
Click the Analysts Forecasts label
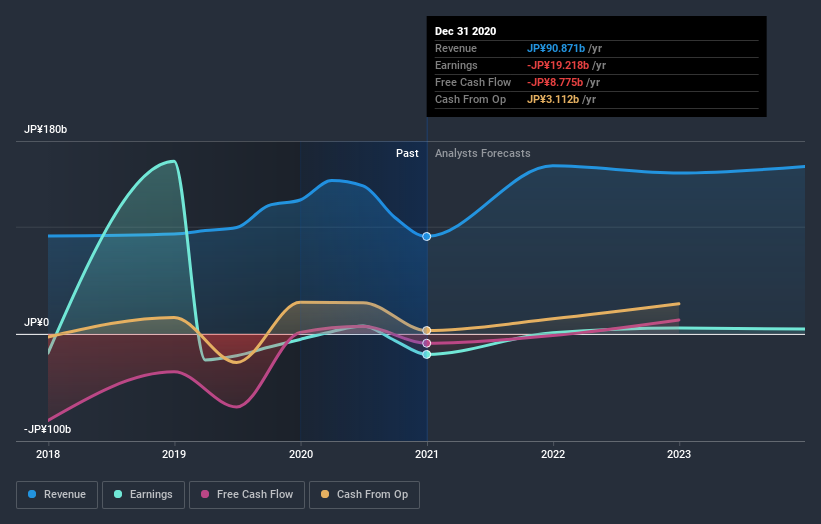point(483,153)
